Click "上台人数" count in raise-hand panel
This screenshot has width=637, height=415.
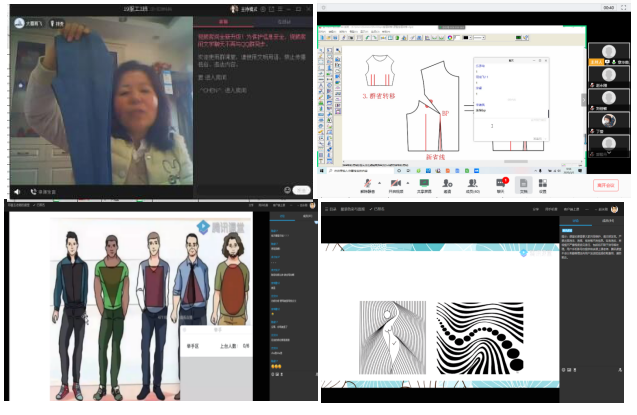pyautogui.click(x=234, y=346)
